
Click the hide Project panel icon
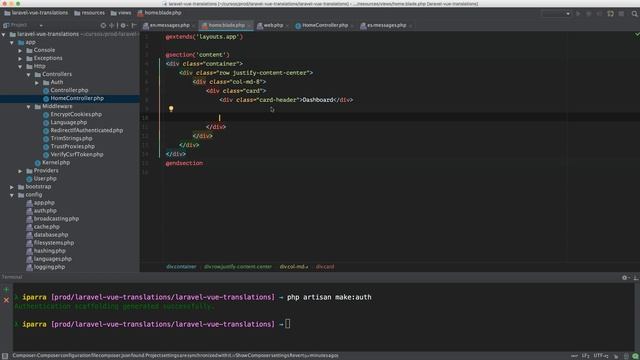133,25
